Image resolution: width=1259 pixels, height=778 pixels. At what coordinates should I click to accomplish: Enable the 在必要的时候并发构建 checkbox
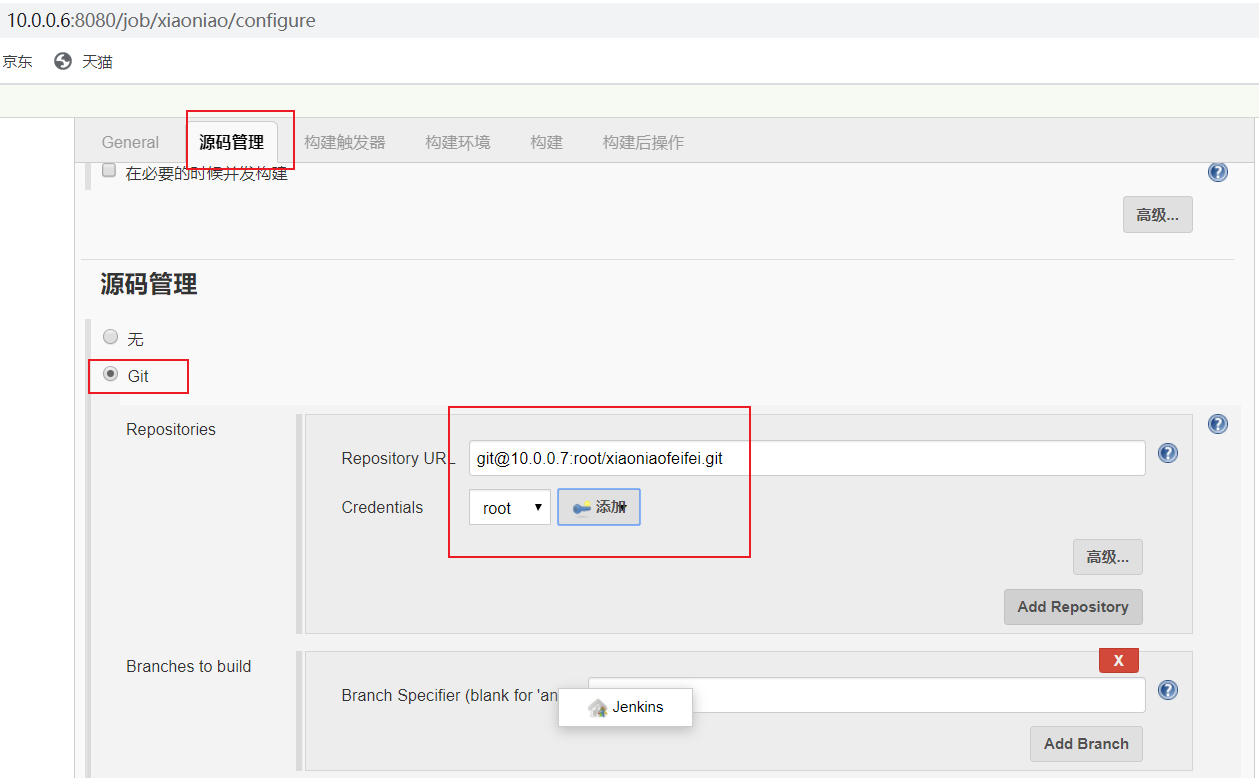click(109, 171)
